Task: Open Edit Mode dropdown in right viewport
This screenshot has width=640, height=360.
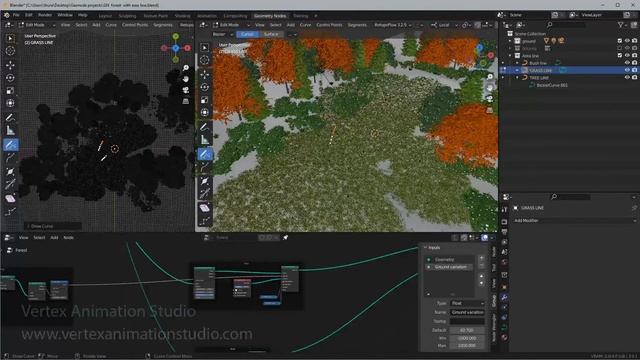Action: coord(231,25)
